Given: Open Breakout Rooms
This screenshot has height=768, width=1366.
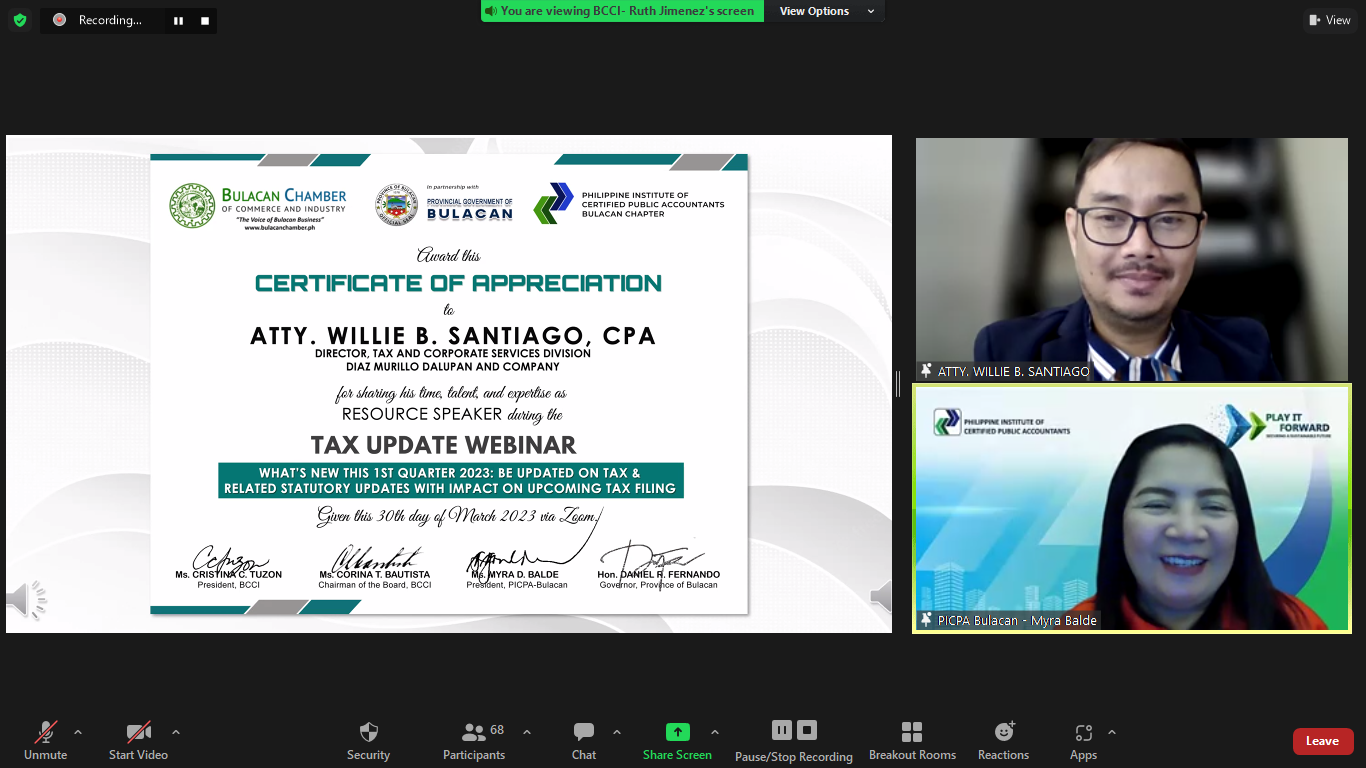Looking at the screenshot, I should pos(912,741).
